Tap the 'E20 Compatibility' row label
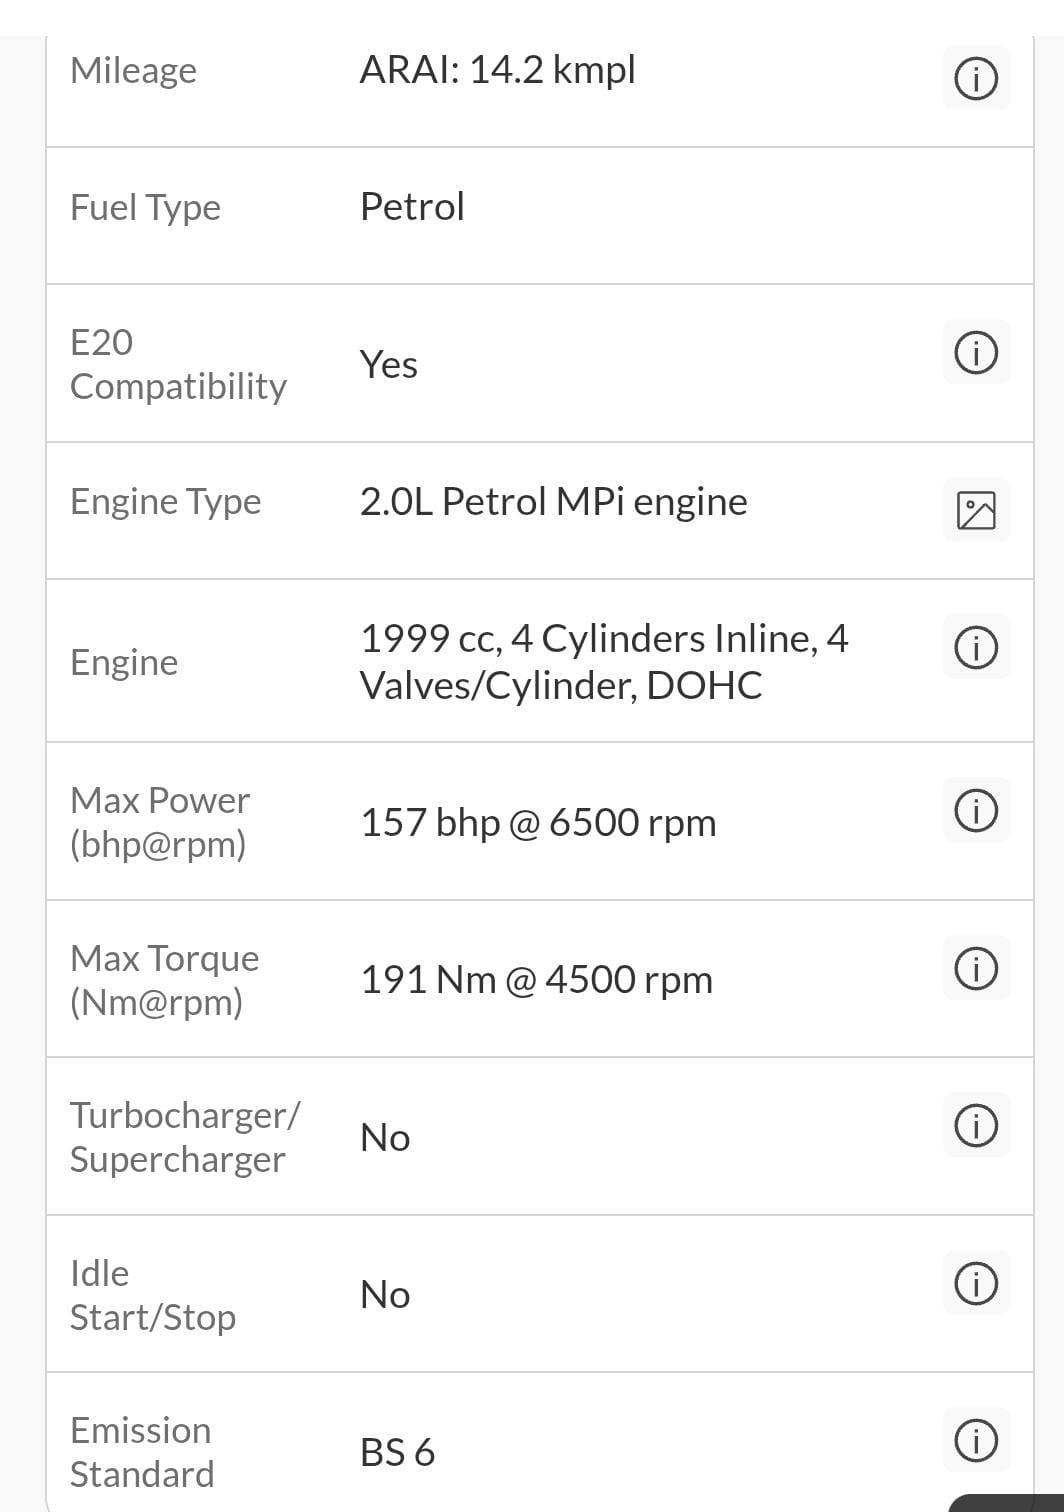Image resolution: width=1064 pixels, height=1512 pixels. pos(178,364)
